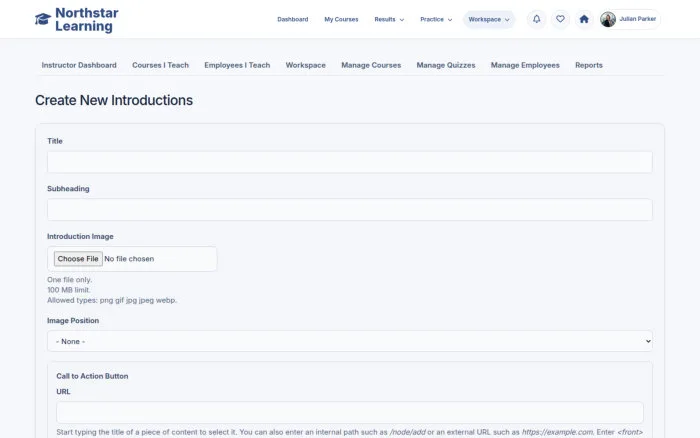Click 'Allowed types: png gif jpg jpeg webp.' text
Image resolution: width=700 pixels, height=438 pixels.
(x=112, y=300)
